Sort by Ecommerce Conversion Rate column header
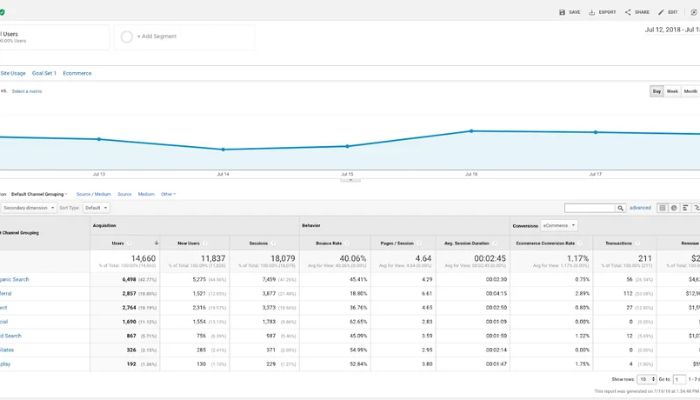The image size is (700, 400). (545, 243)
